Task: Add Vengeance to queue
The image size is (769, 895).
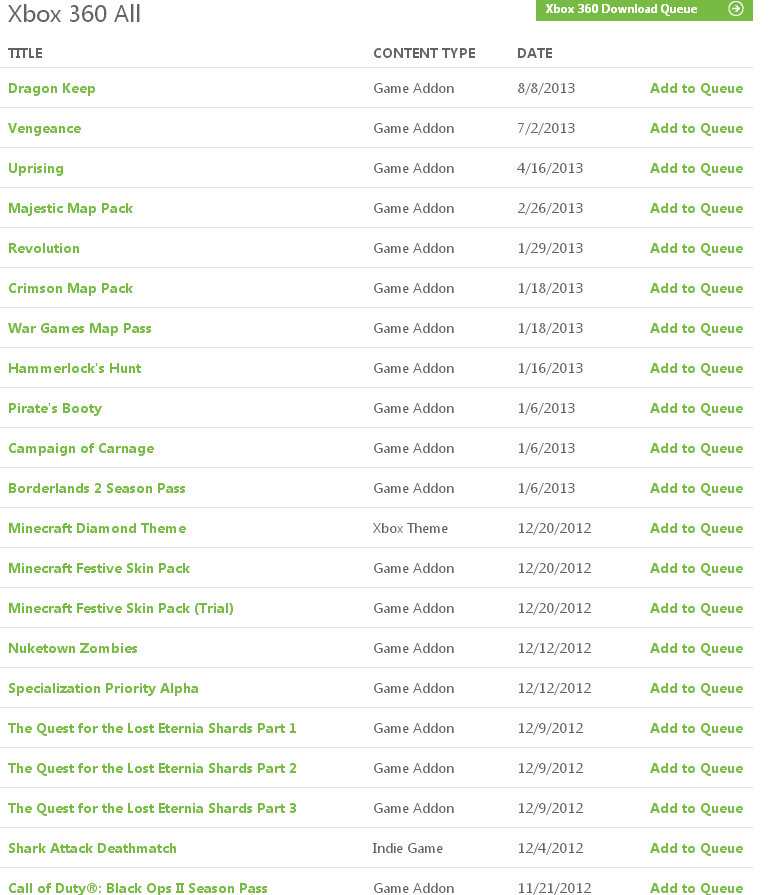Action: [x=696, y=128]
